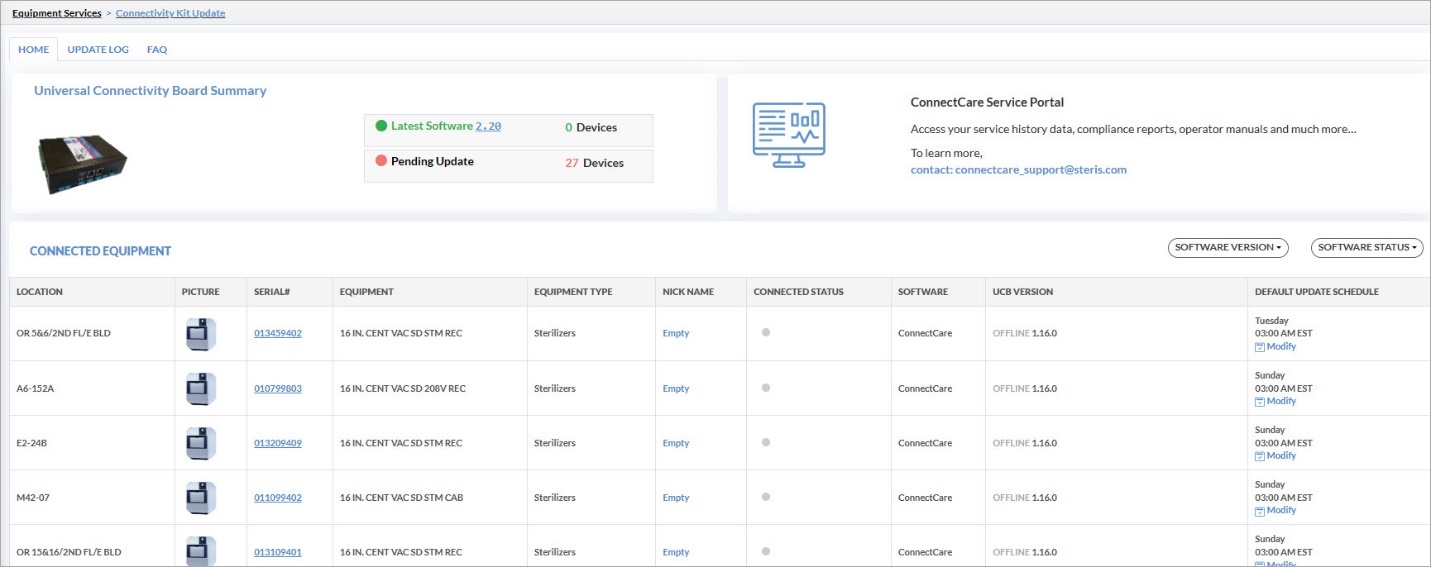Image resolution: width=1431 pixels, height=567 pixels.
Task: Click the 27 Devices pending count
Action: pyautogui.click(x=594, y=162)
